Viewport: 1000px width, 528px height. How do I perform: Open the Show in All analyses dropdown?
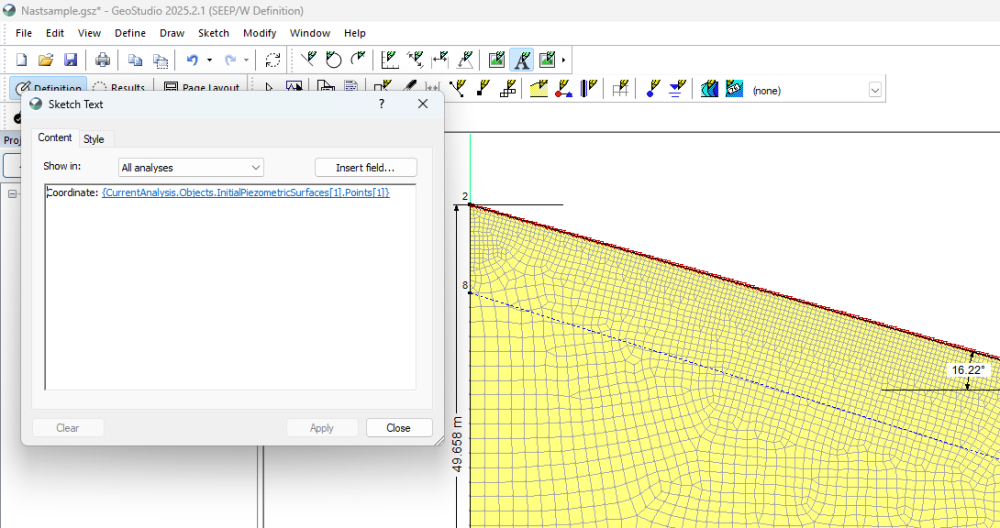(x=191, y=168)
